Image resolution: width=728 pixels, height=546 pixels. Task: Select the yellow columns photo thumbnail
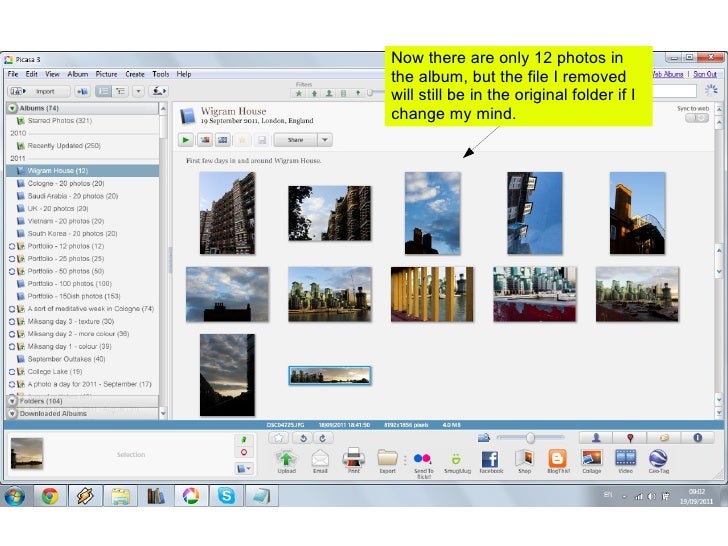(x=432, y=294)
